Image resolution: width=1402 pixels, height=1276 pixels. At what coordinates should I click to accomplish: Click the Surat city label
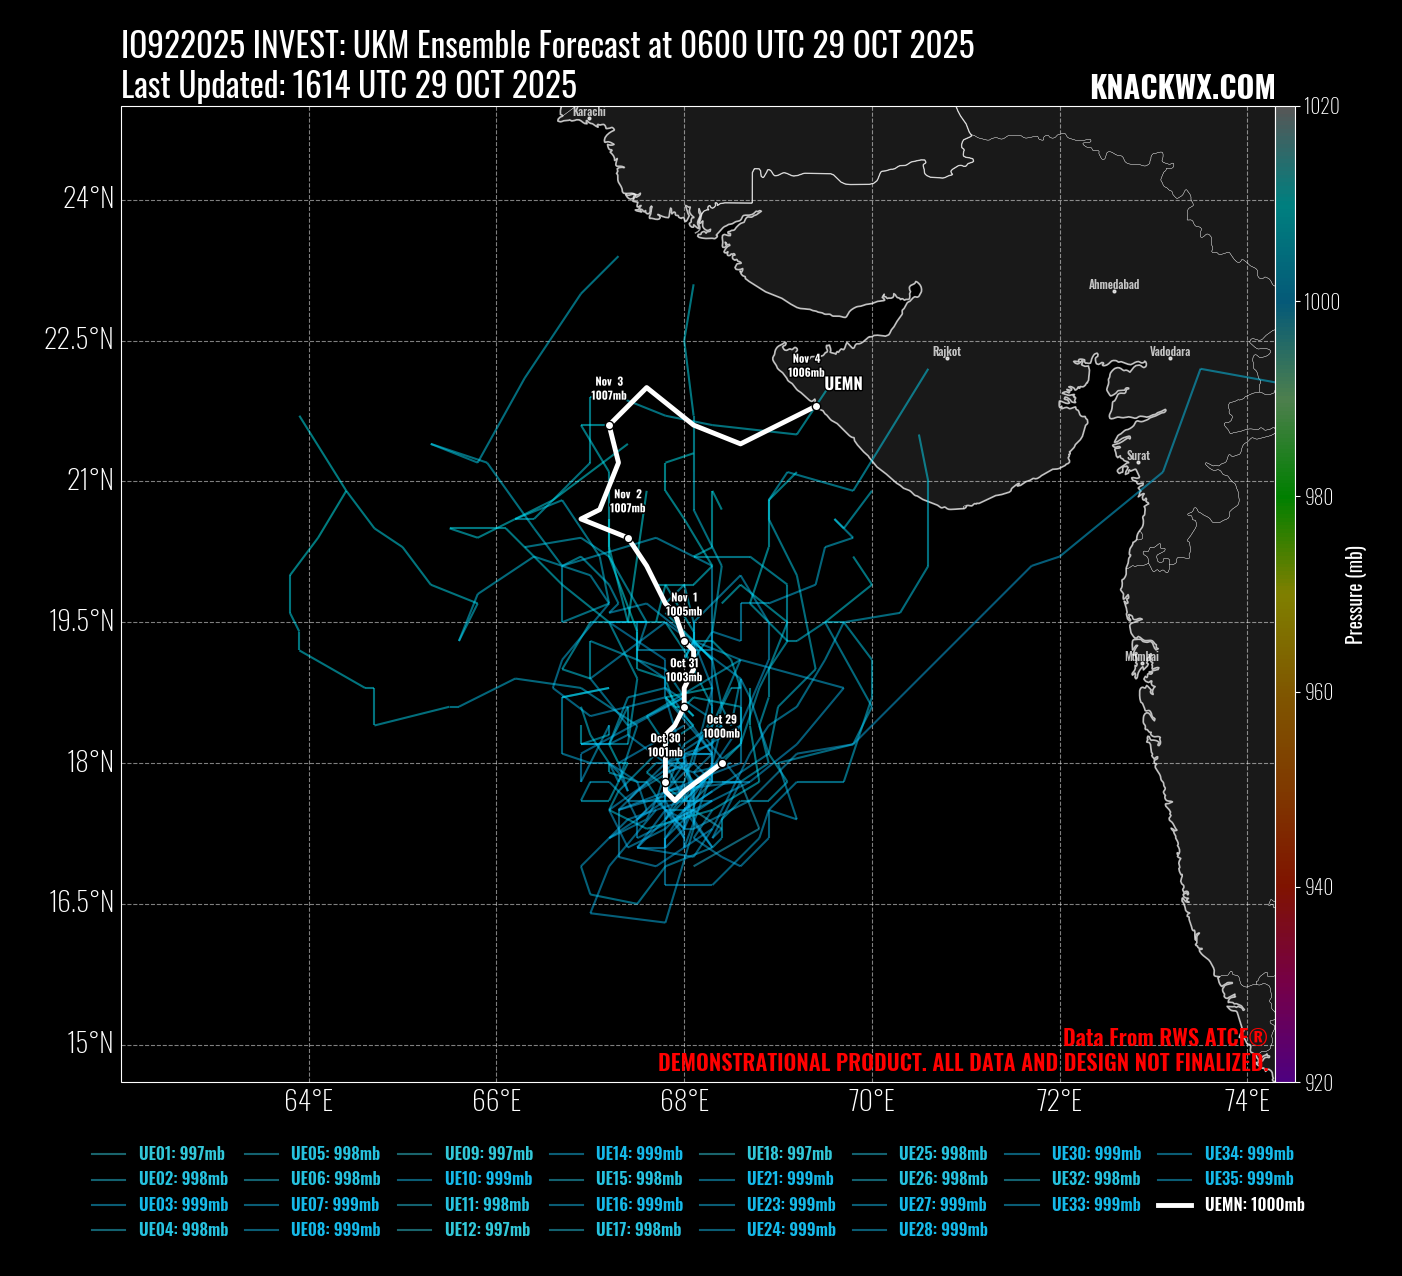pyautogui.click(x=1138, y=456)
